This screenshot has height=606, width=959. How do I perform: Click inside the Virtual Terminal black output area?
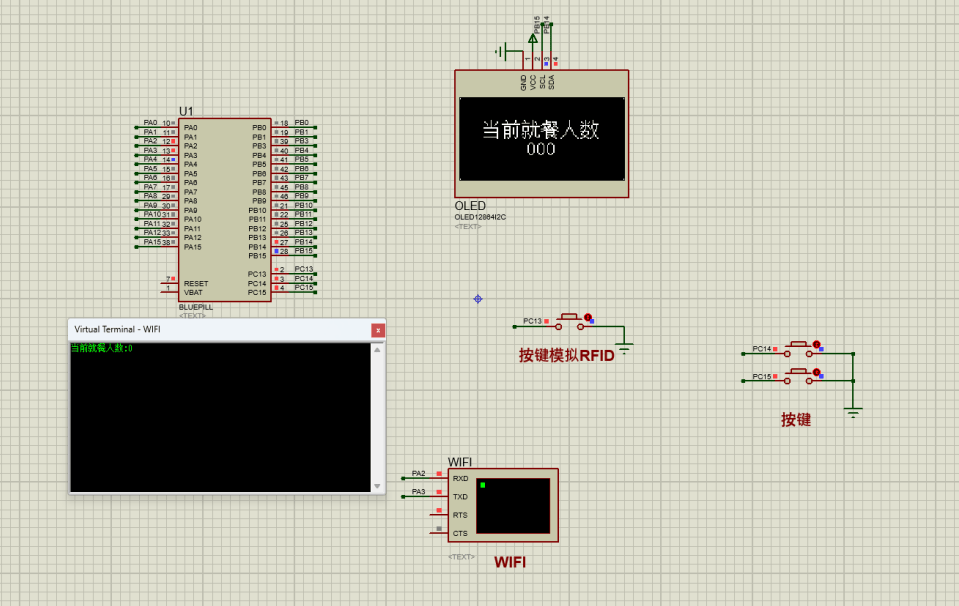coord(220,420)
